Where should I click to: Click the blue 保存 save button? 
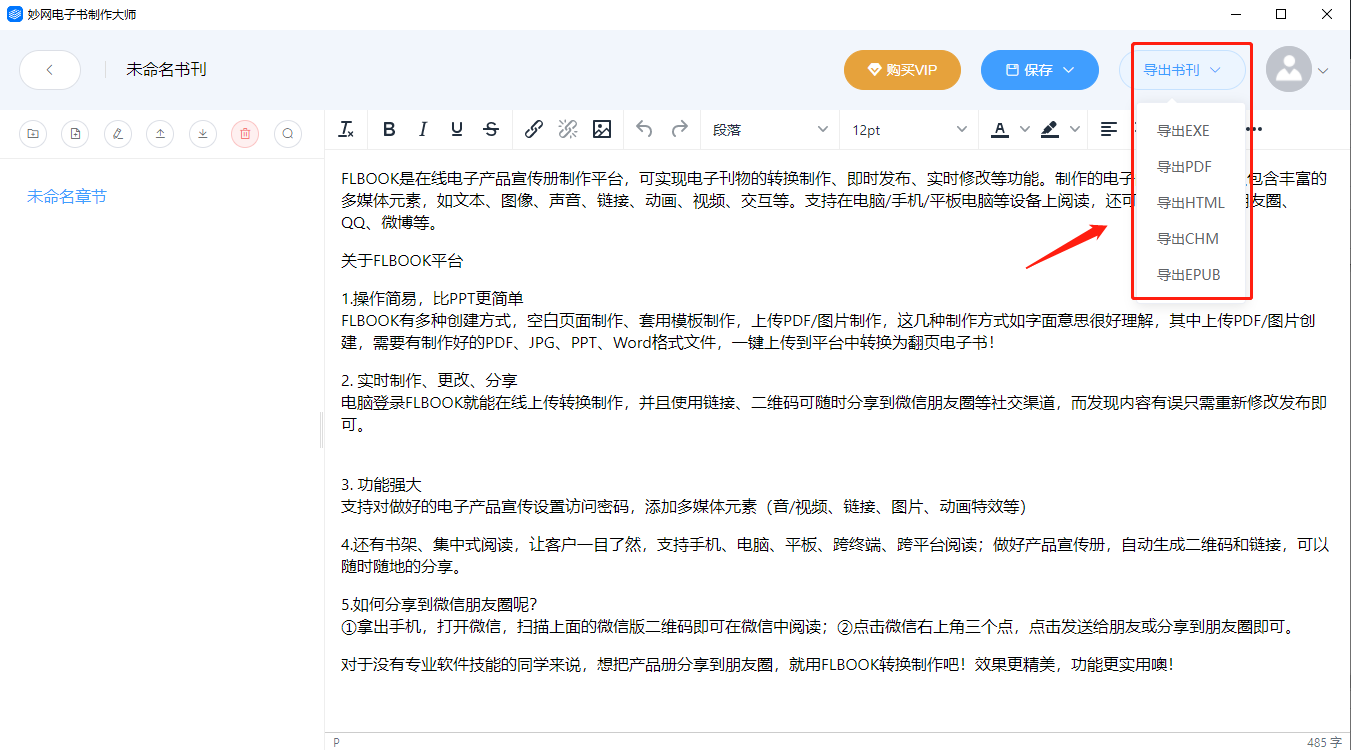tap(1040, 70)
